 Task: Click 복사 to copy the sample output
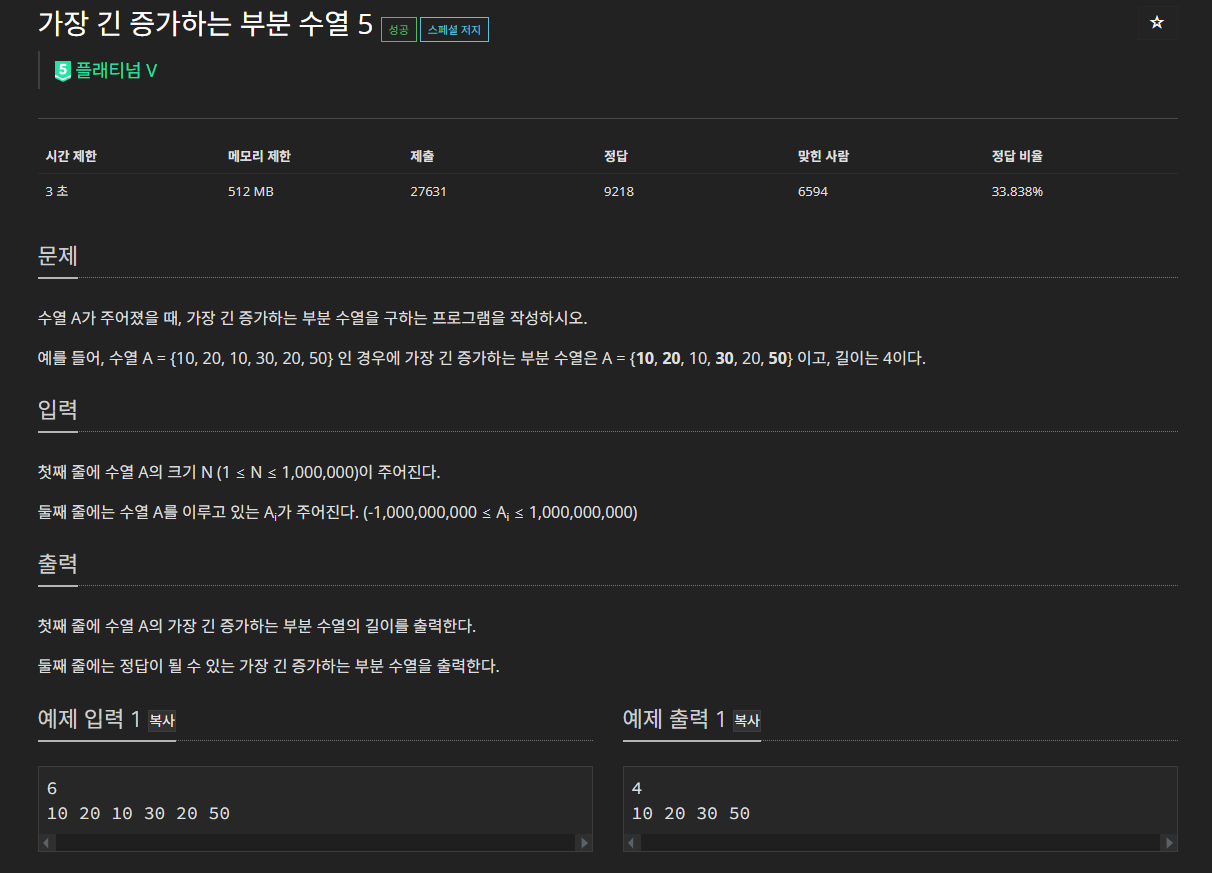pyautogui.click(x=746, y=721)
